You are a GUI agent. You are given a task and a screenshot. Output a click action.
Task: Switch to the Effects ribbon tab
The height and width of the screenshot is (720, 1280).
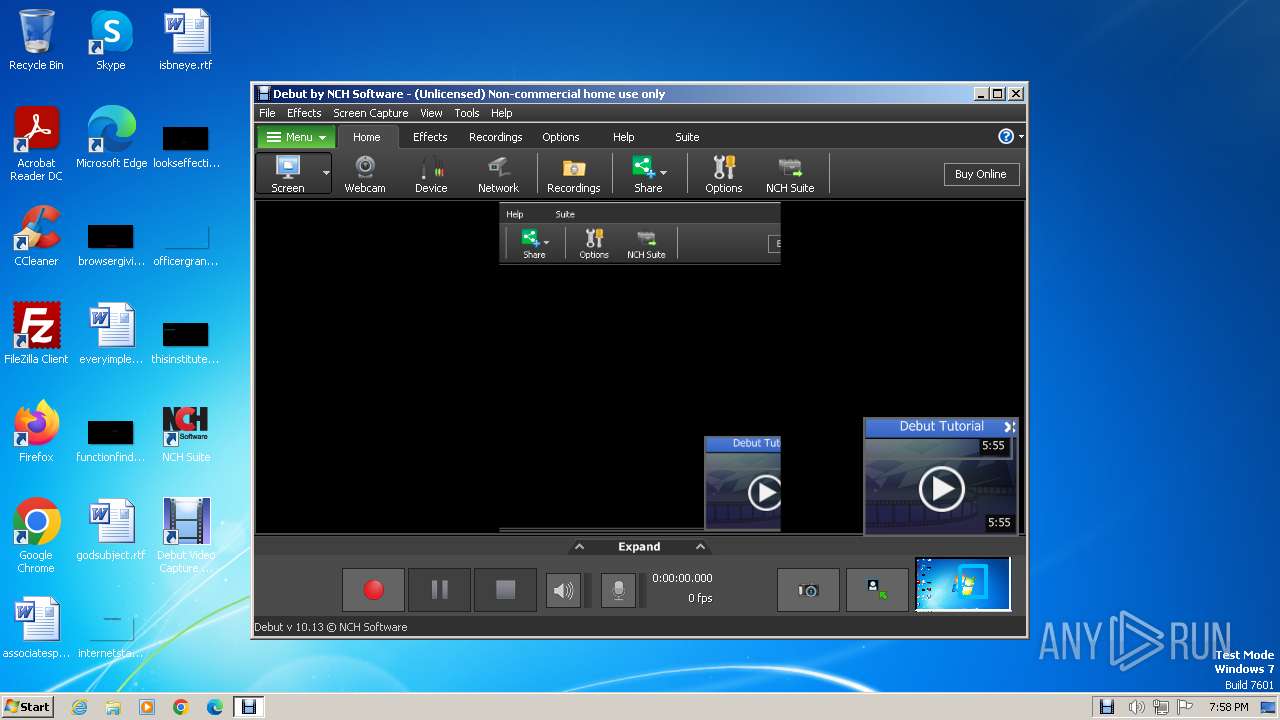(x=430, y=137)
